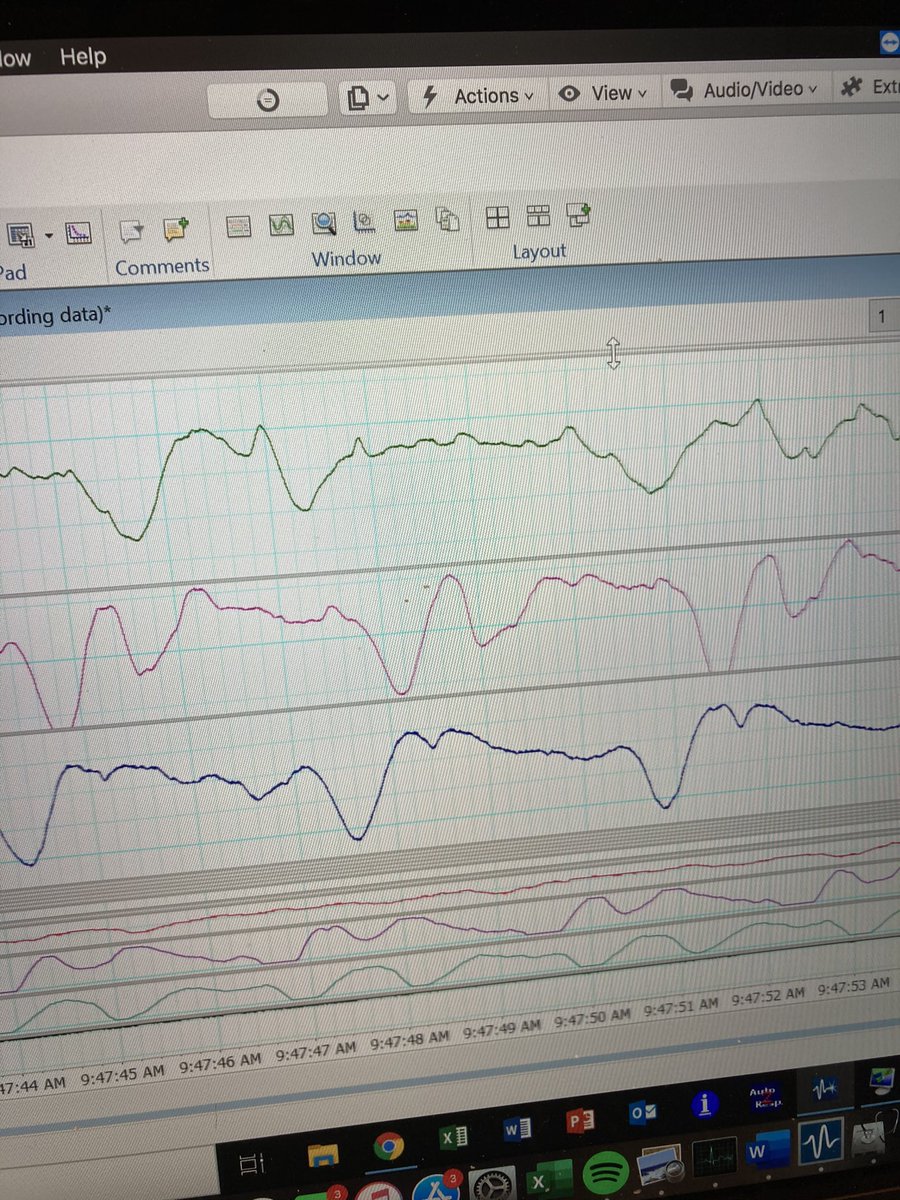Click the Comments group label
The image size is (900, 1200).
point(162,266)
